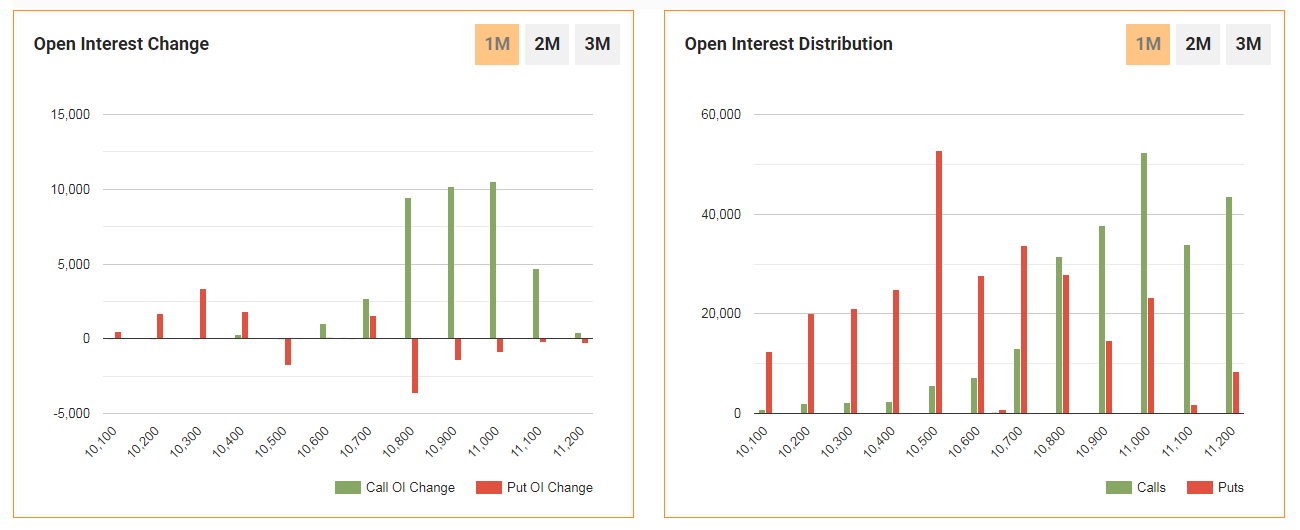Switch Open Interest Change to 2M
1300x530 pixels.
[x=547, y=44]
